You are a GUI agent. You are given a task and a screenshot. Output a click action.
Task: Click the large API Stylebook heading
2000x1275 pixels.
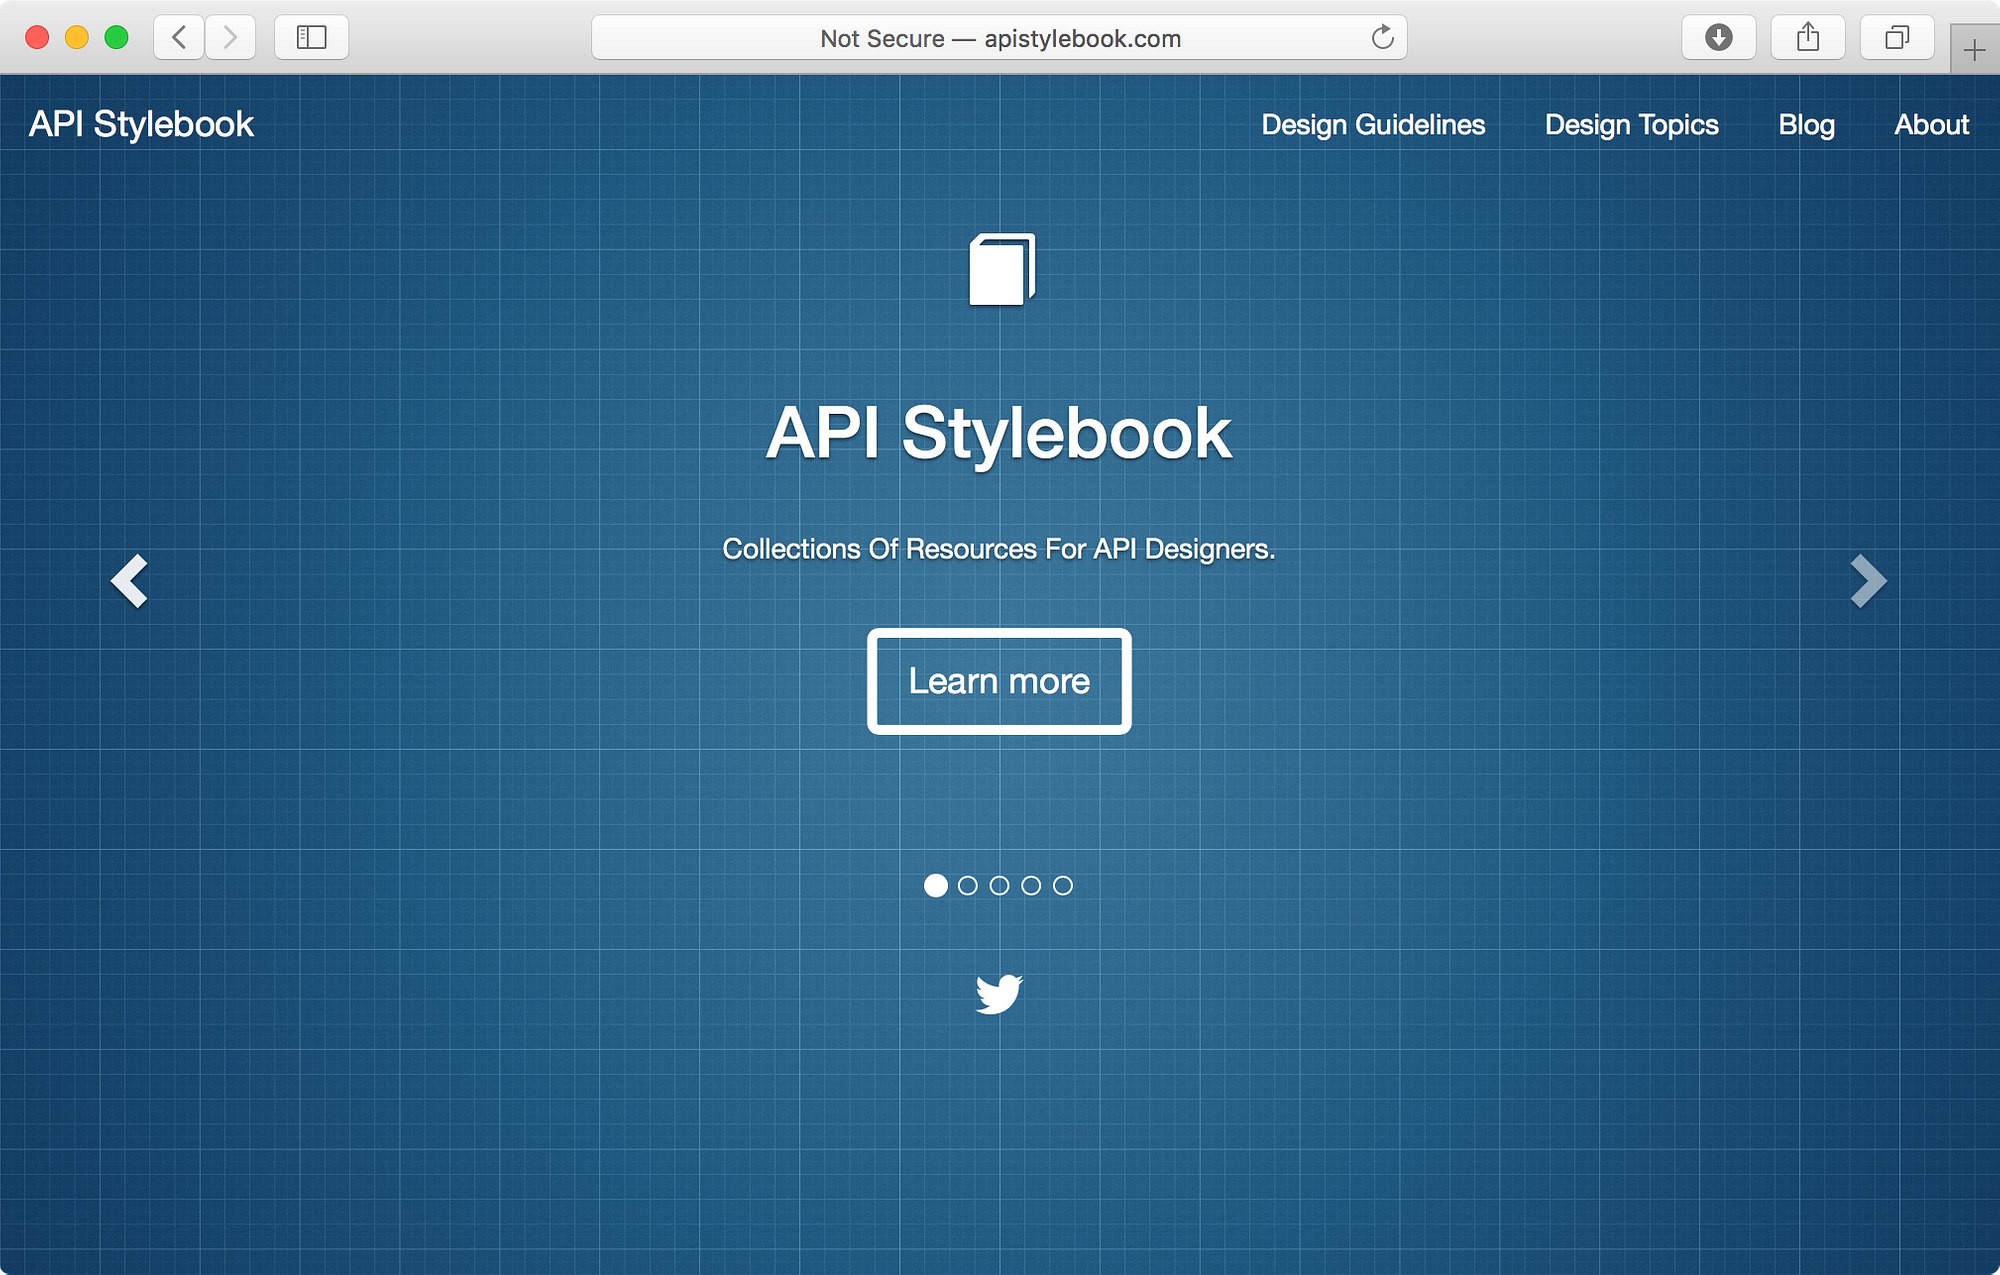click(x=999, y=433)
